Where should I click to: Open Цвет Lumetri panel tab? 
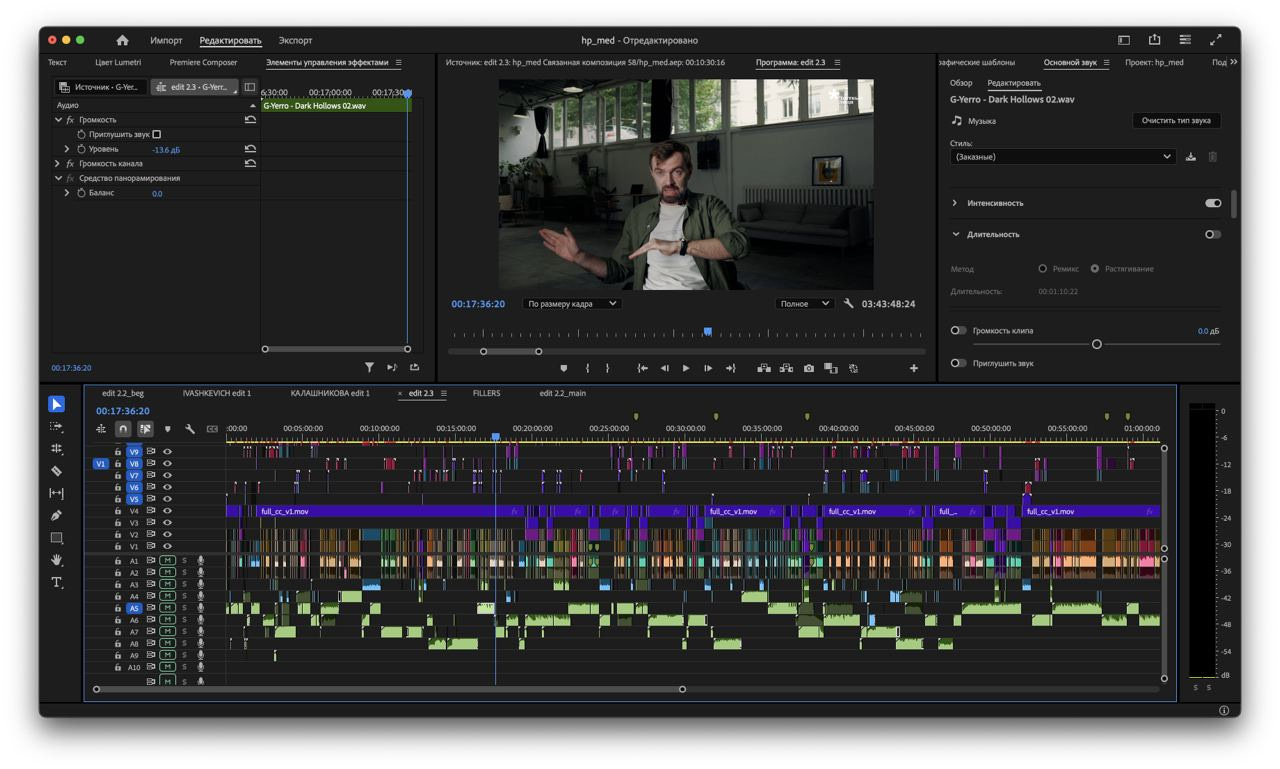tap(118, 62)
